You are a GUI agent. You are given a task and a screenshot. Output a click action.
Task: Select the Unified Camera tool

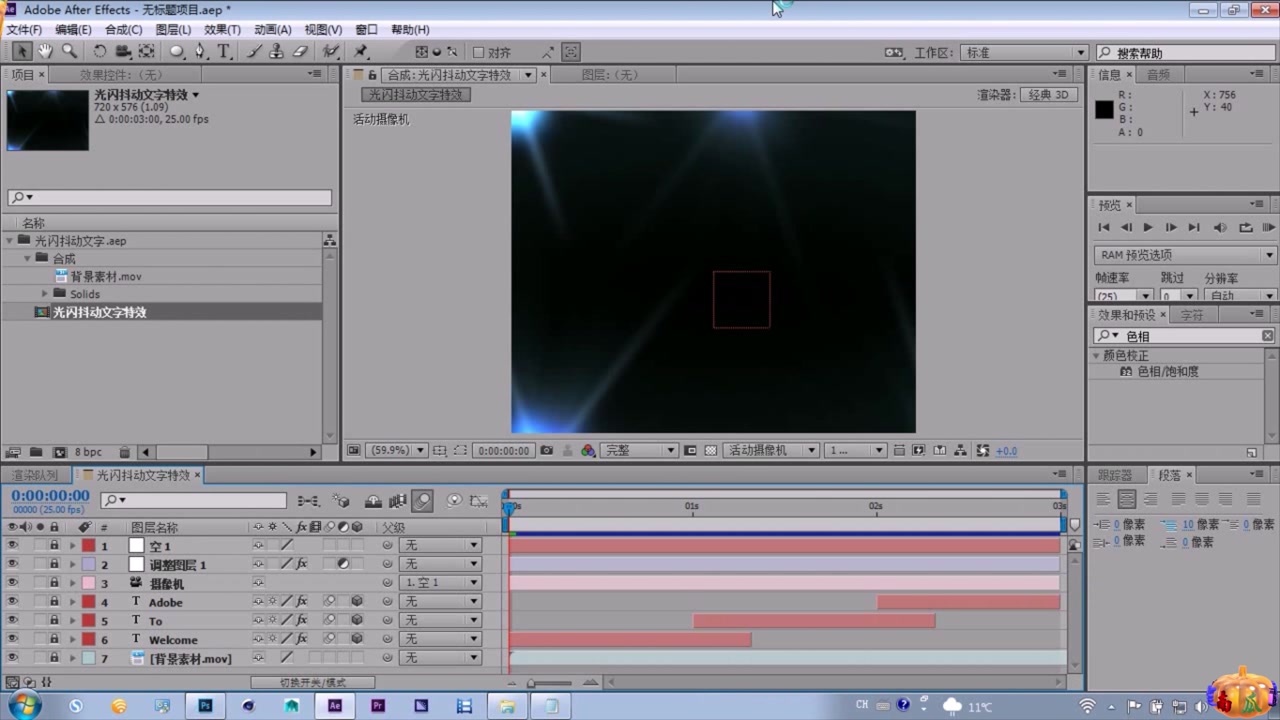123,52
